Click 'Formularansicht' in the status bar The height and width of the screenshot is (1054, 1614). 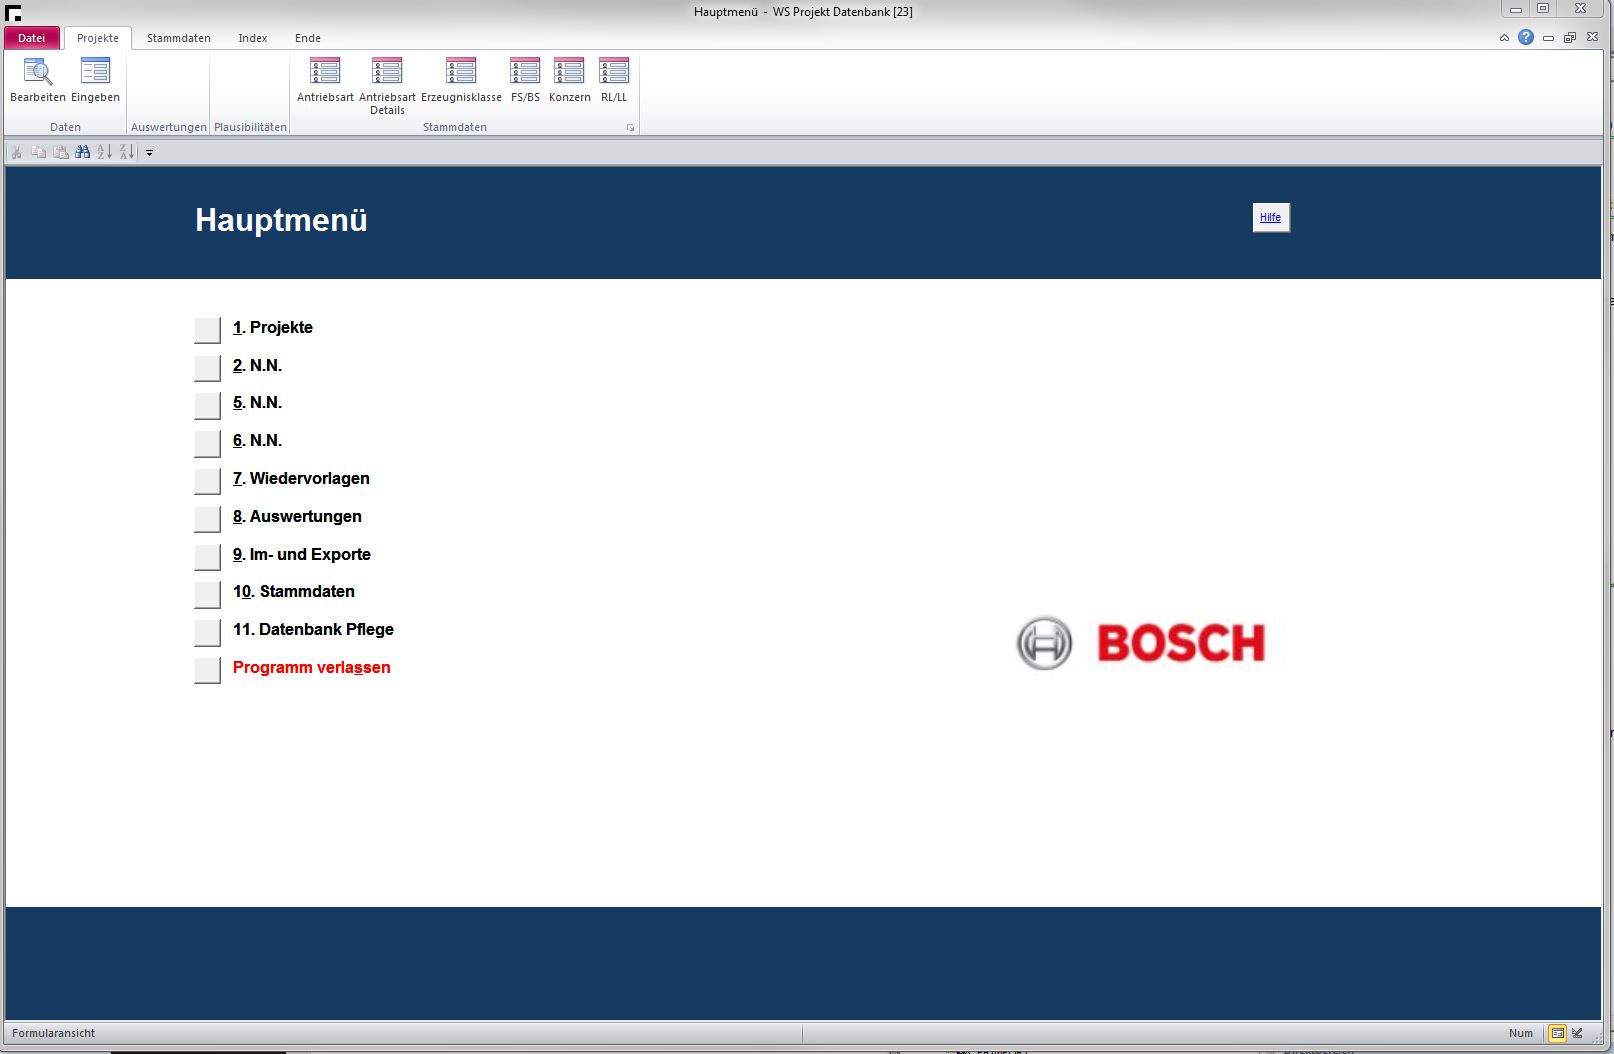tap(54, 1033)
